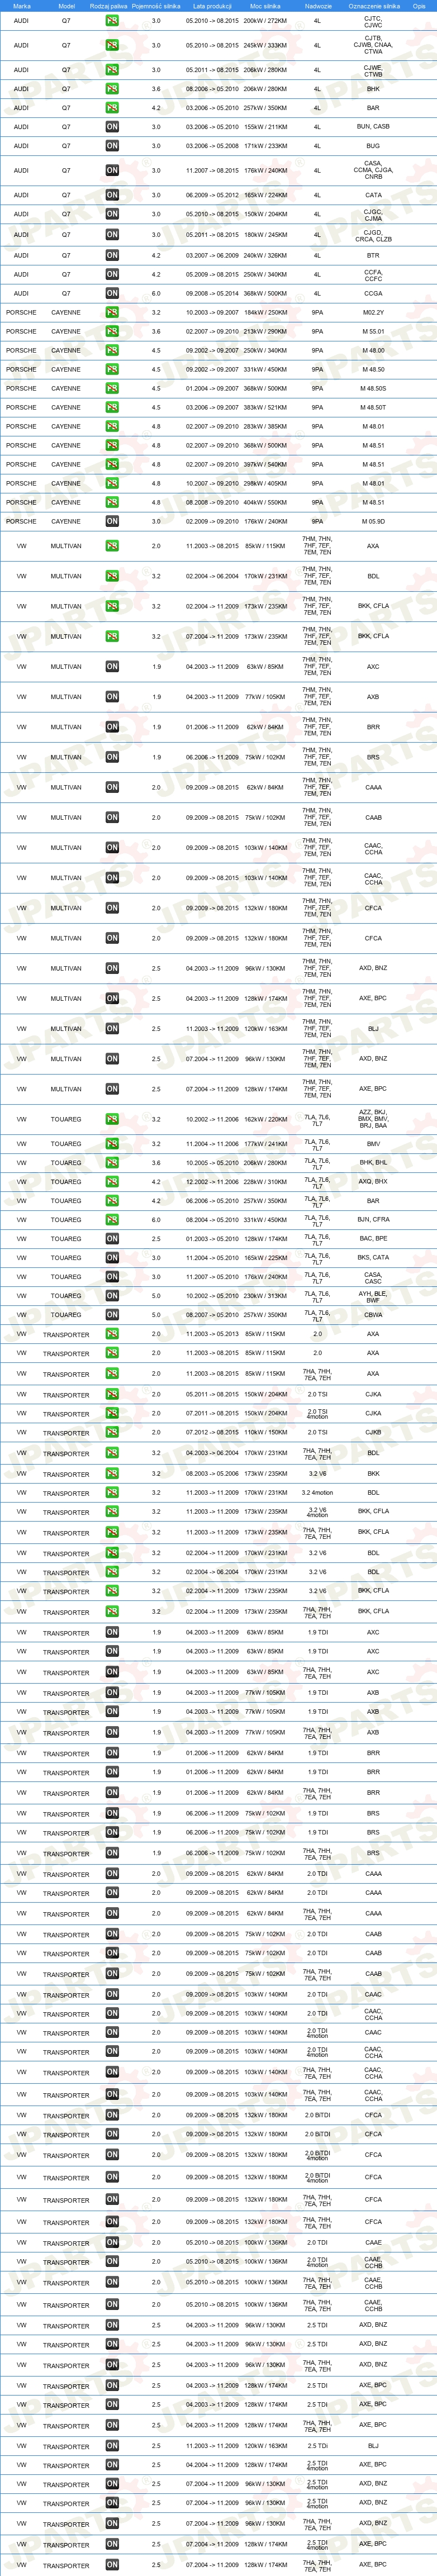
Task: Click the Pojemność silnika header
Action: click(156, 6)
